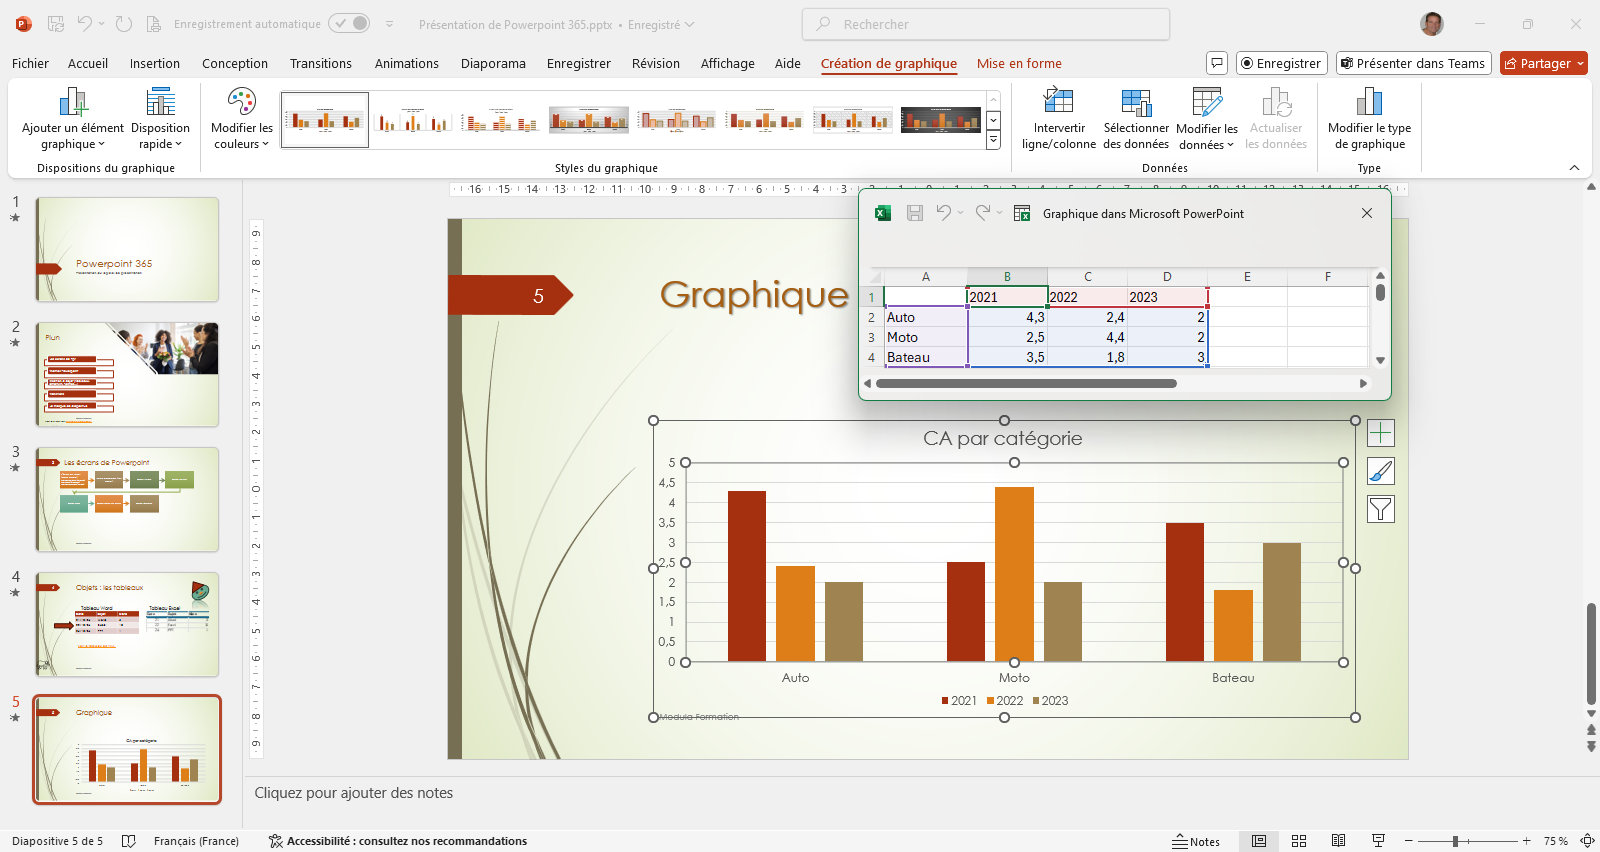Click Sélectionner des données
Viewport: 1600px width, 852px height.
(x=1136, y=119)
